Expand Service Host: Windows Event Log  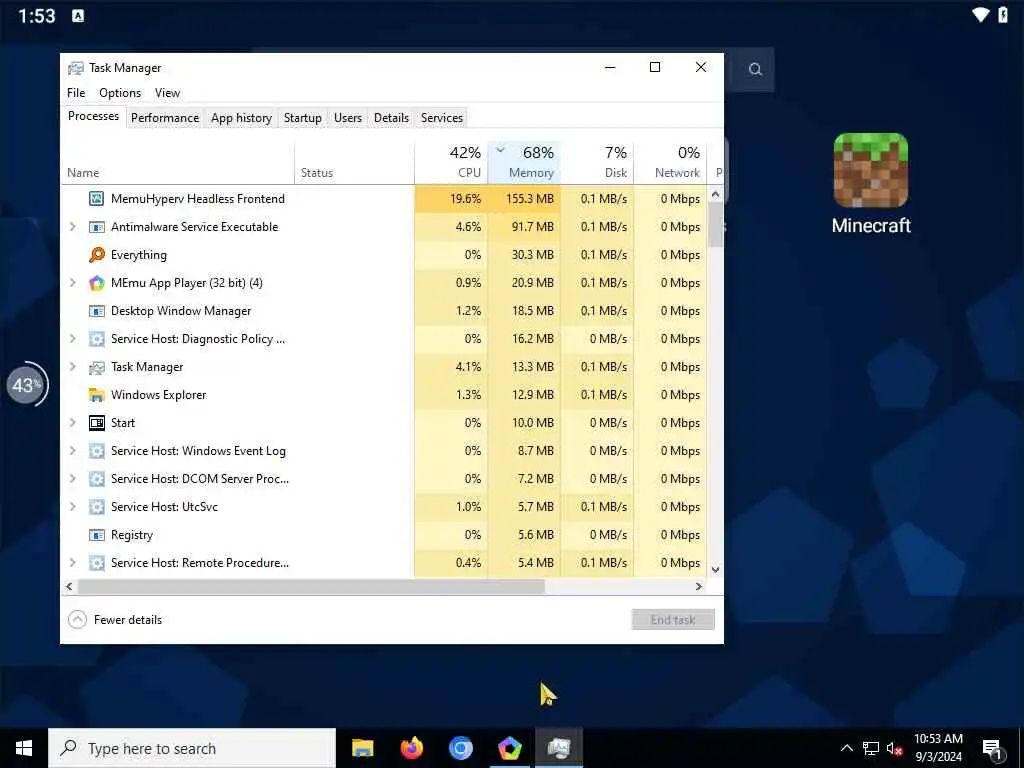tap(72, 451)
